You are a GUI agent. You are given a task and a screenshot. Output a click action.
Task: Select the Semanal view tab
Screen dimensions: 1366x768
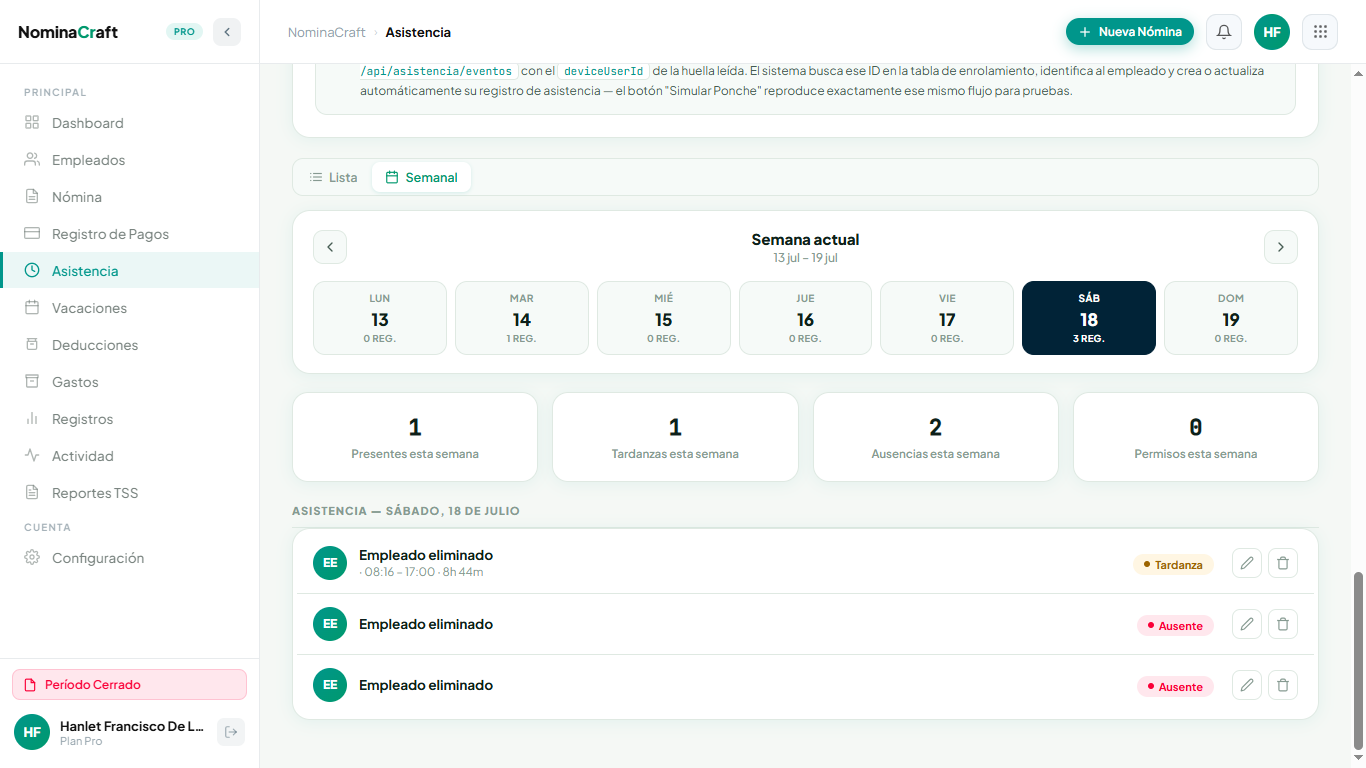click(x=421, y=177)
